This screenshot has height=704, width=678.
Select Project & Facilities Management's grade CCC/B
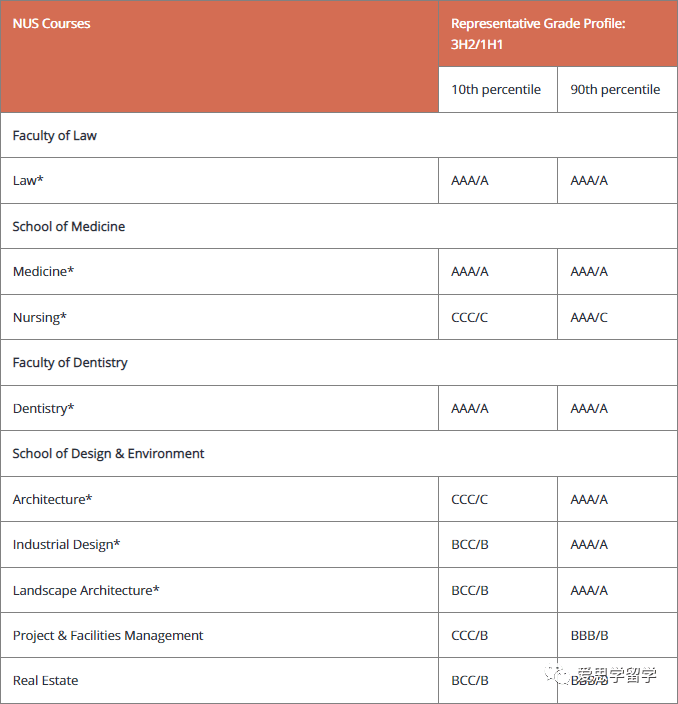pyautogui.click(x=470, y=636)
